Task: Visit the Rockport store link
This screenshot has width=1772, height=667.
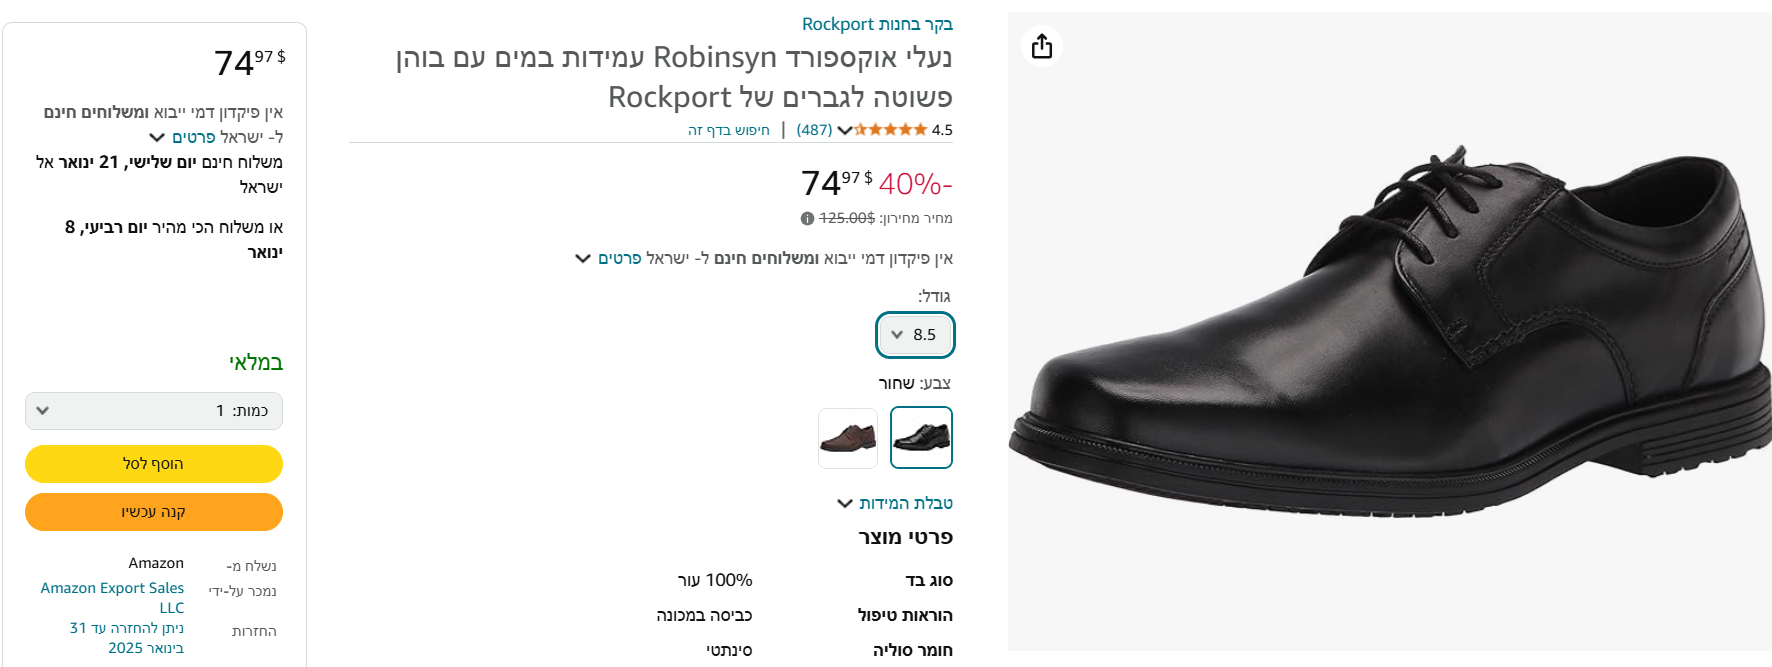Action: click(877, 24)
